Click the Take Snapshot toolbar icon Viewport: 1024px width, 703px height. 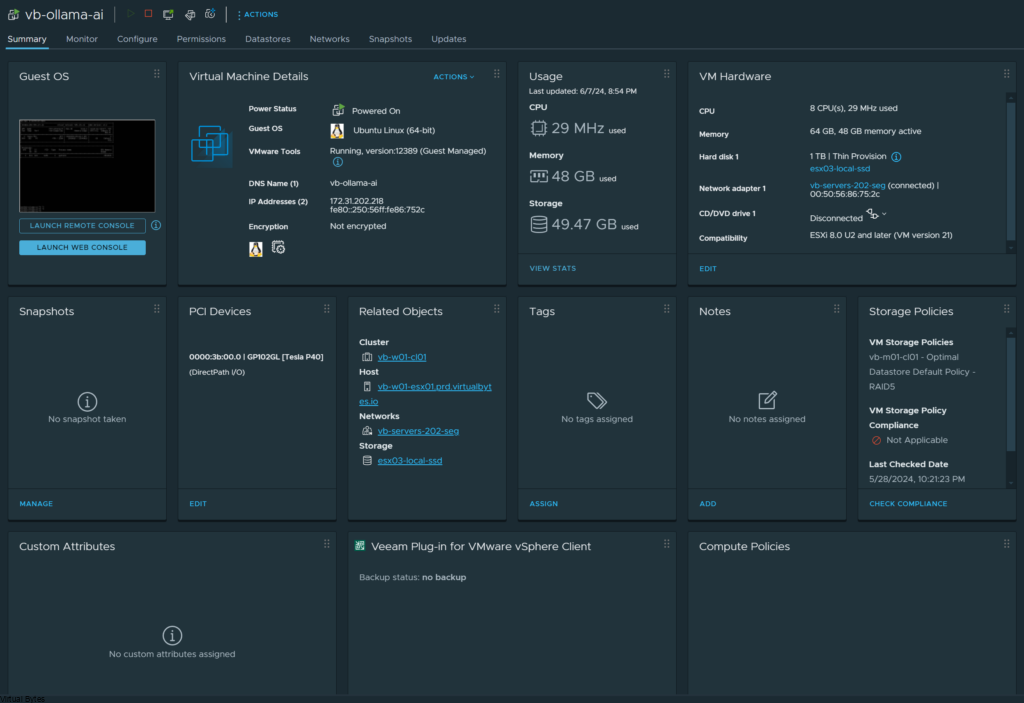click(x=210, y=14)
